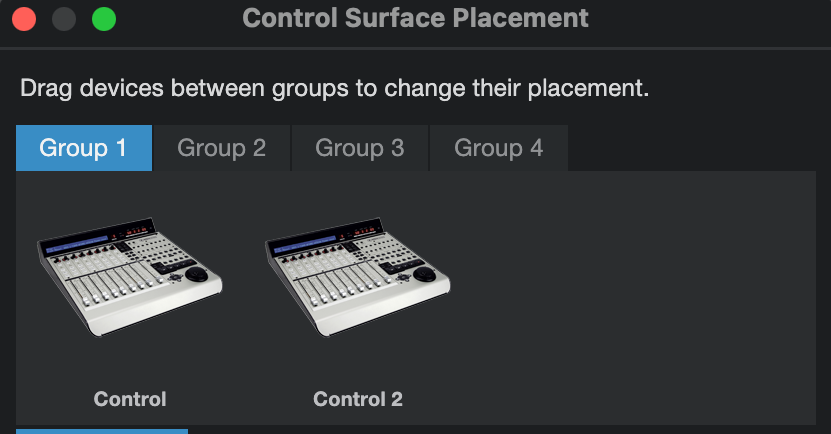The width and height of the screenshot is (831, 434).
Task: Click the jog wheel on Control device
Action: tap(197, 274)
